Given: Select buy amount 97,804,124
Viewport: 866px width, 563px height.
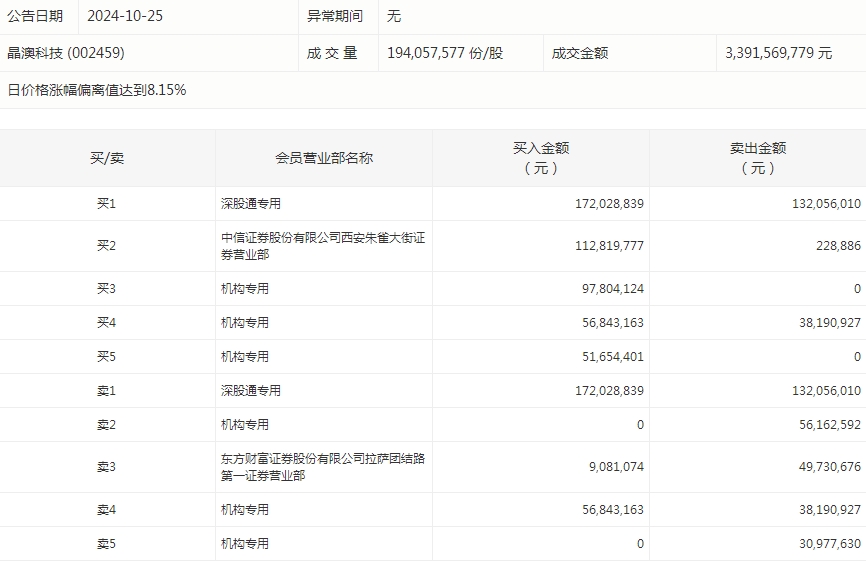Looking at the screenshot, I should 612,289.
